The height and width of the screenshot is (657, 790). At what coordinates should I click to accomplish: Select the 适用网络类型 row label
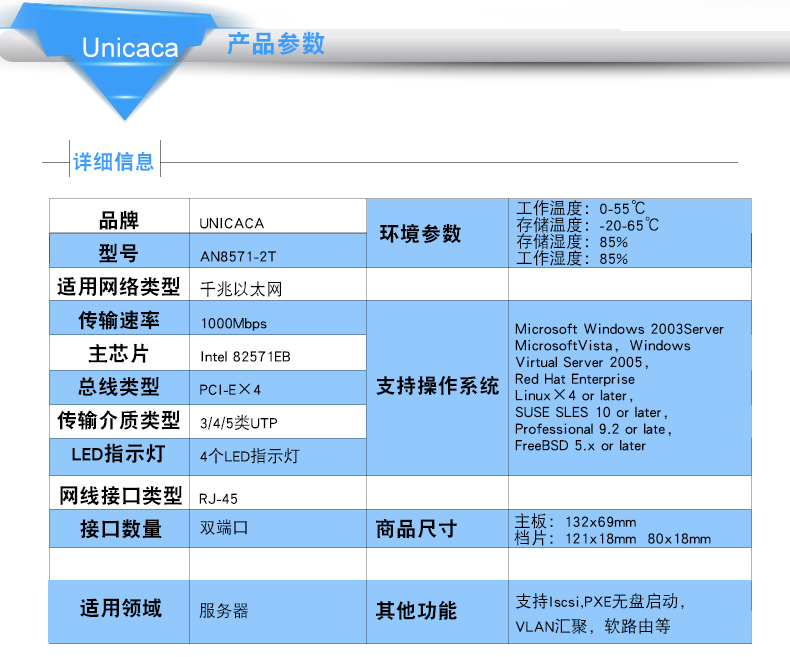point(119,288)
